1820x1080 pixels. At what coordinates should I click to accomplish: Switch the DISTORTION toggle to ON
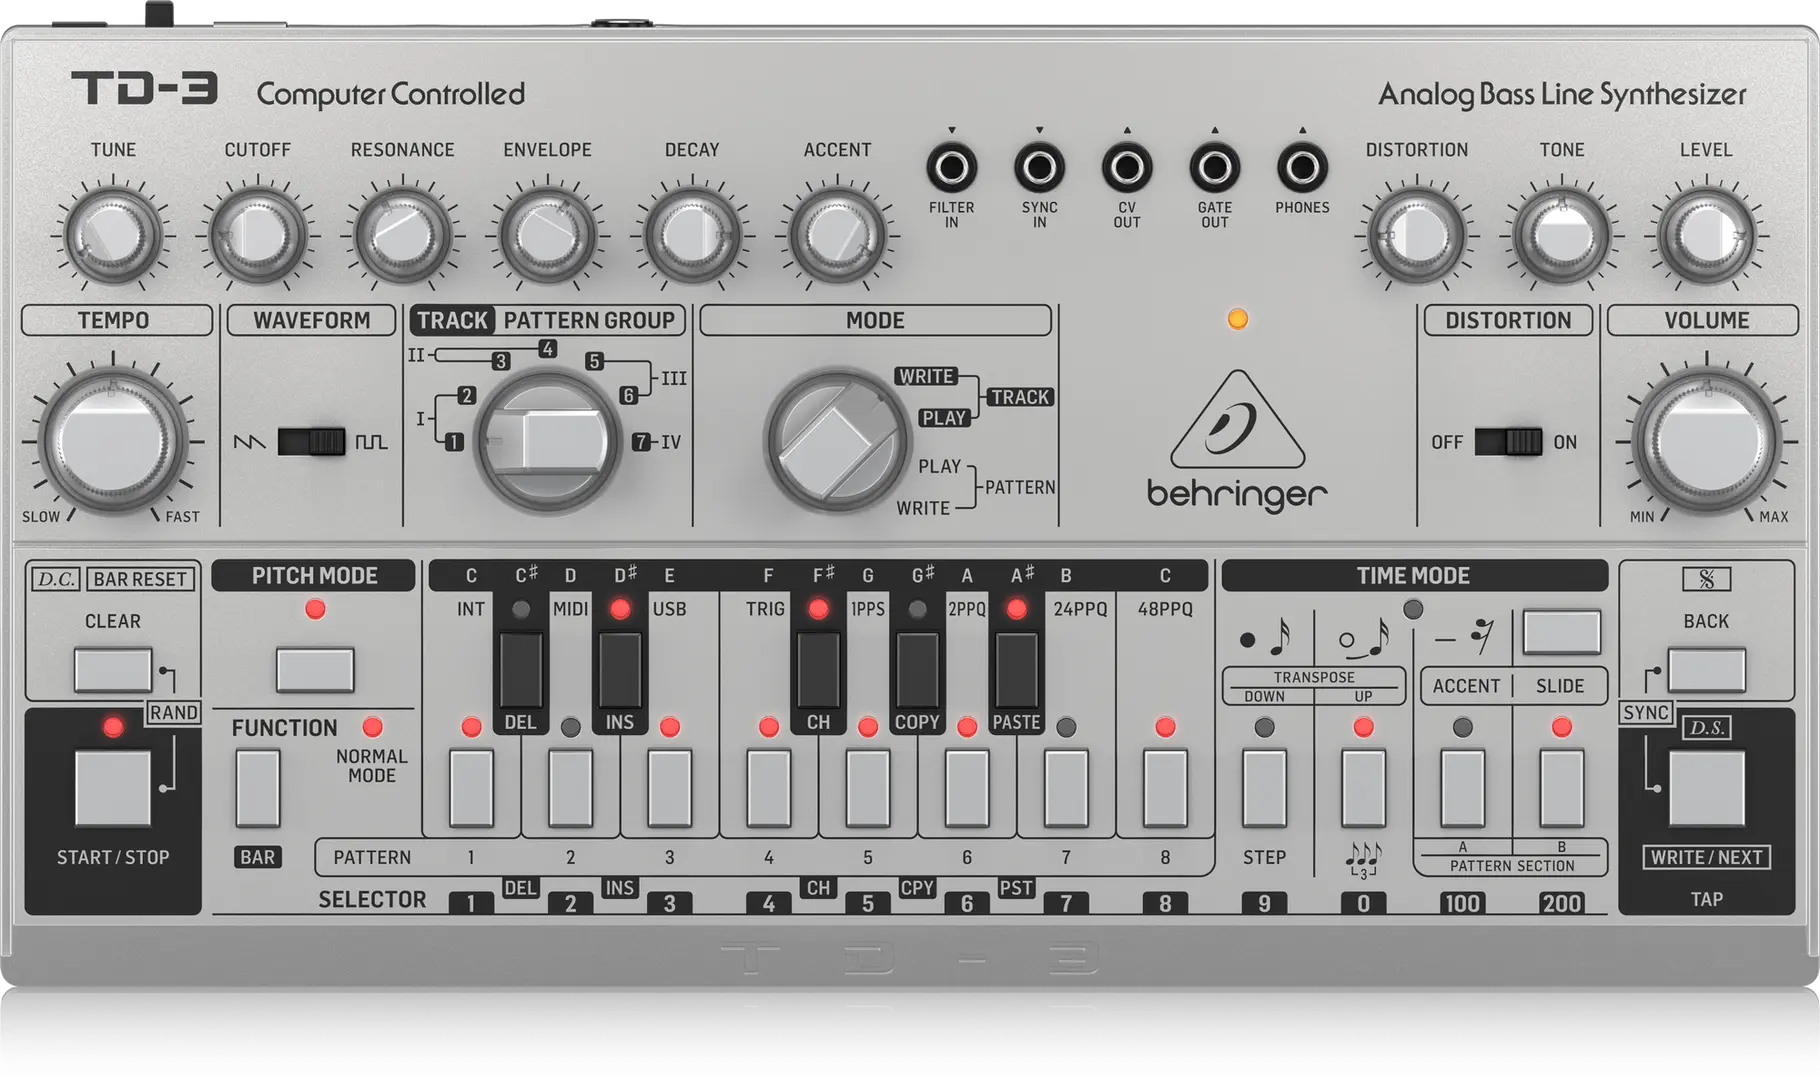pos(1516,441)
